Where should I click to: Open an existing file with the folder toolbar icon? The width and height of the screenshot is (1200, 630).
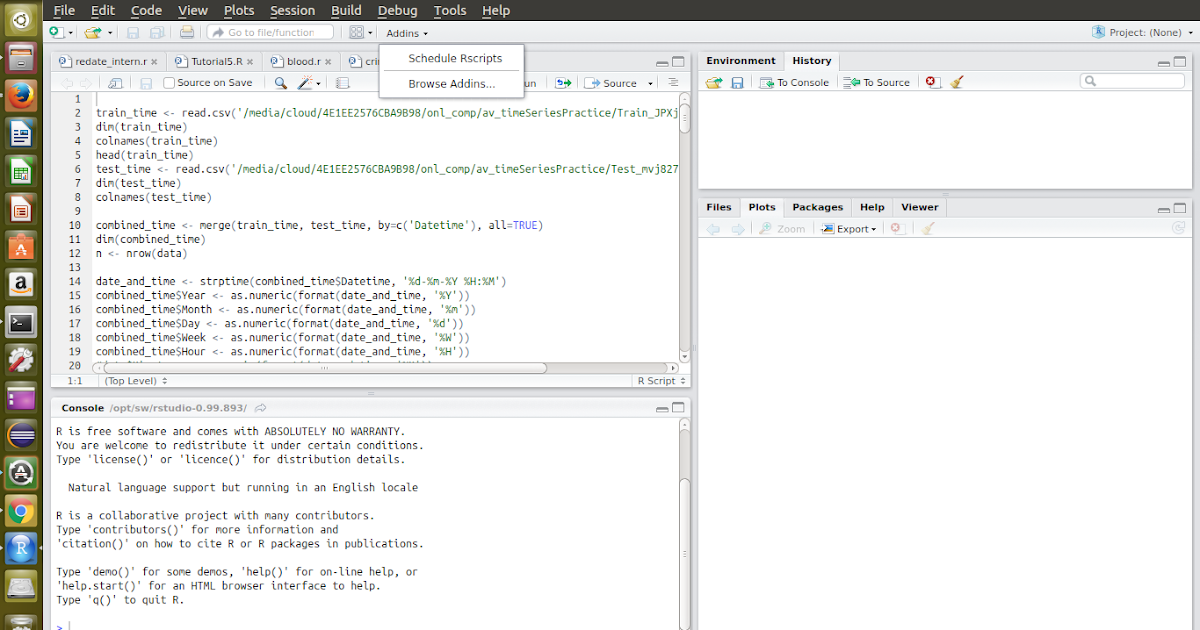[x=93, y=32]
